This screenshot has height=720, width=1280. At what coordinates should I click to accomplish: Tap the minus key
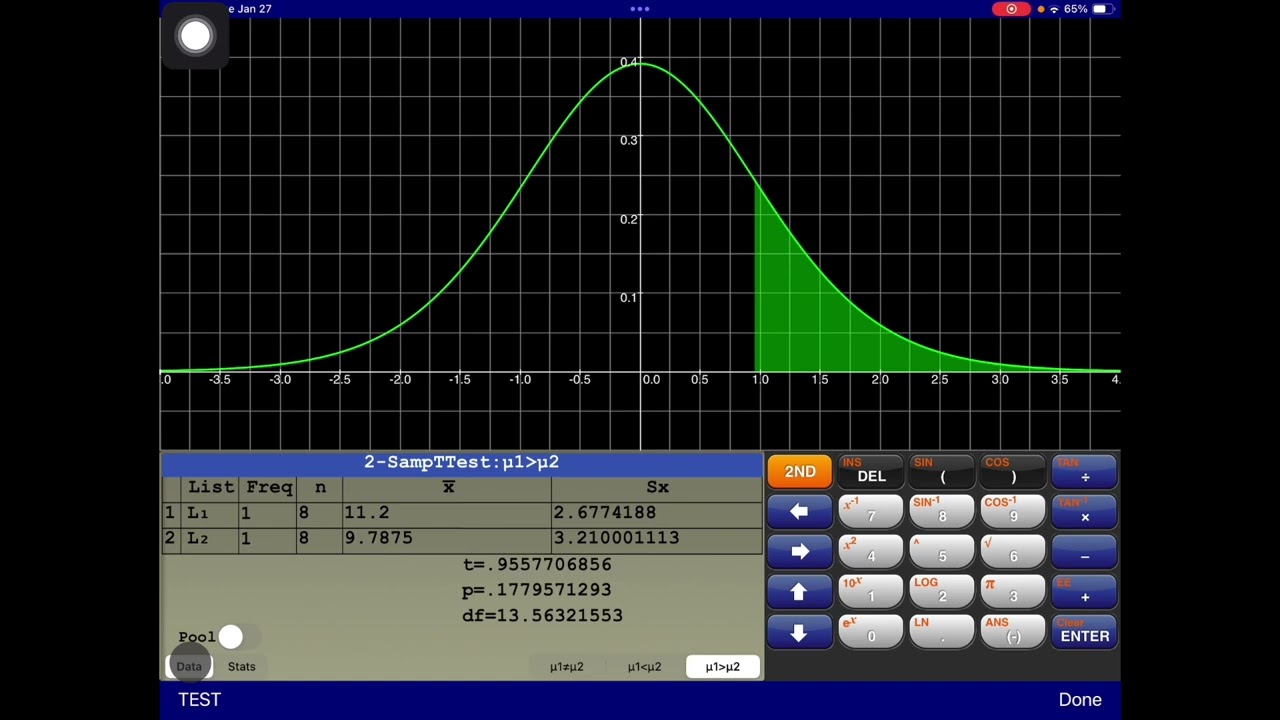tap(1084, 552)
